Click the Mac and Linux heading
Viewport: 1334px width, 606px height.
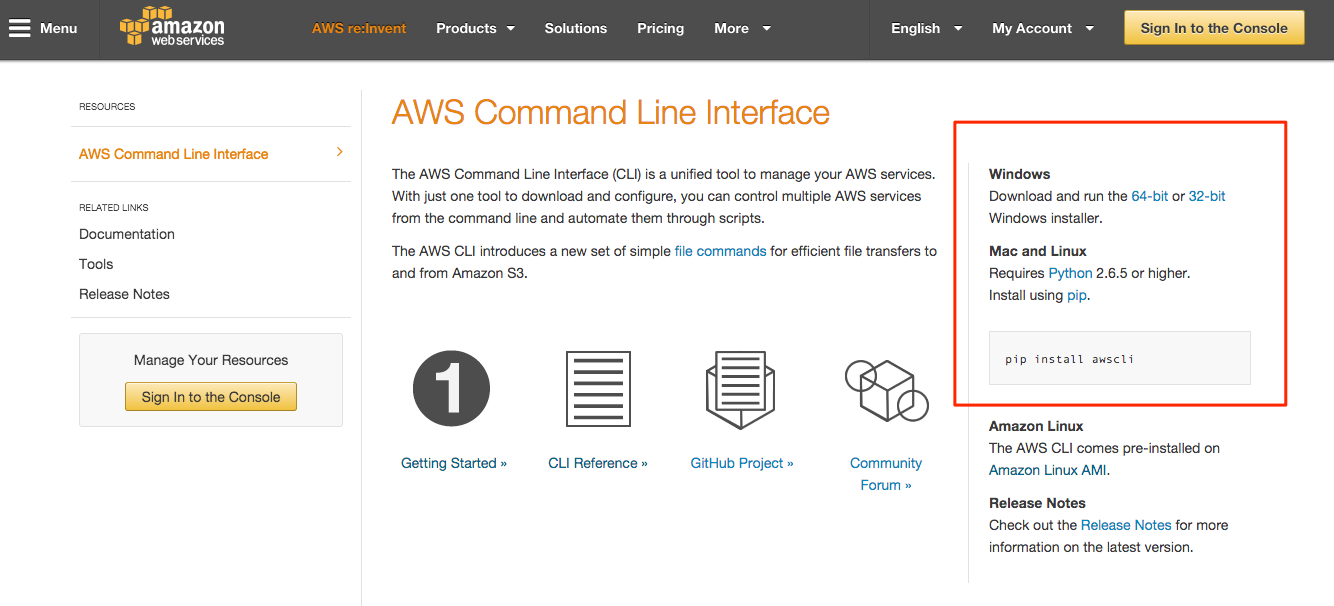1038,251
